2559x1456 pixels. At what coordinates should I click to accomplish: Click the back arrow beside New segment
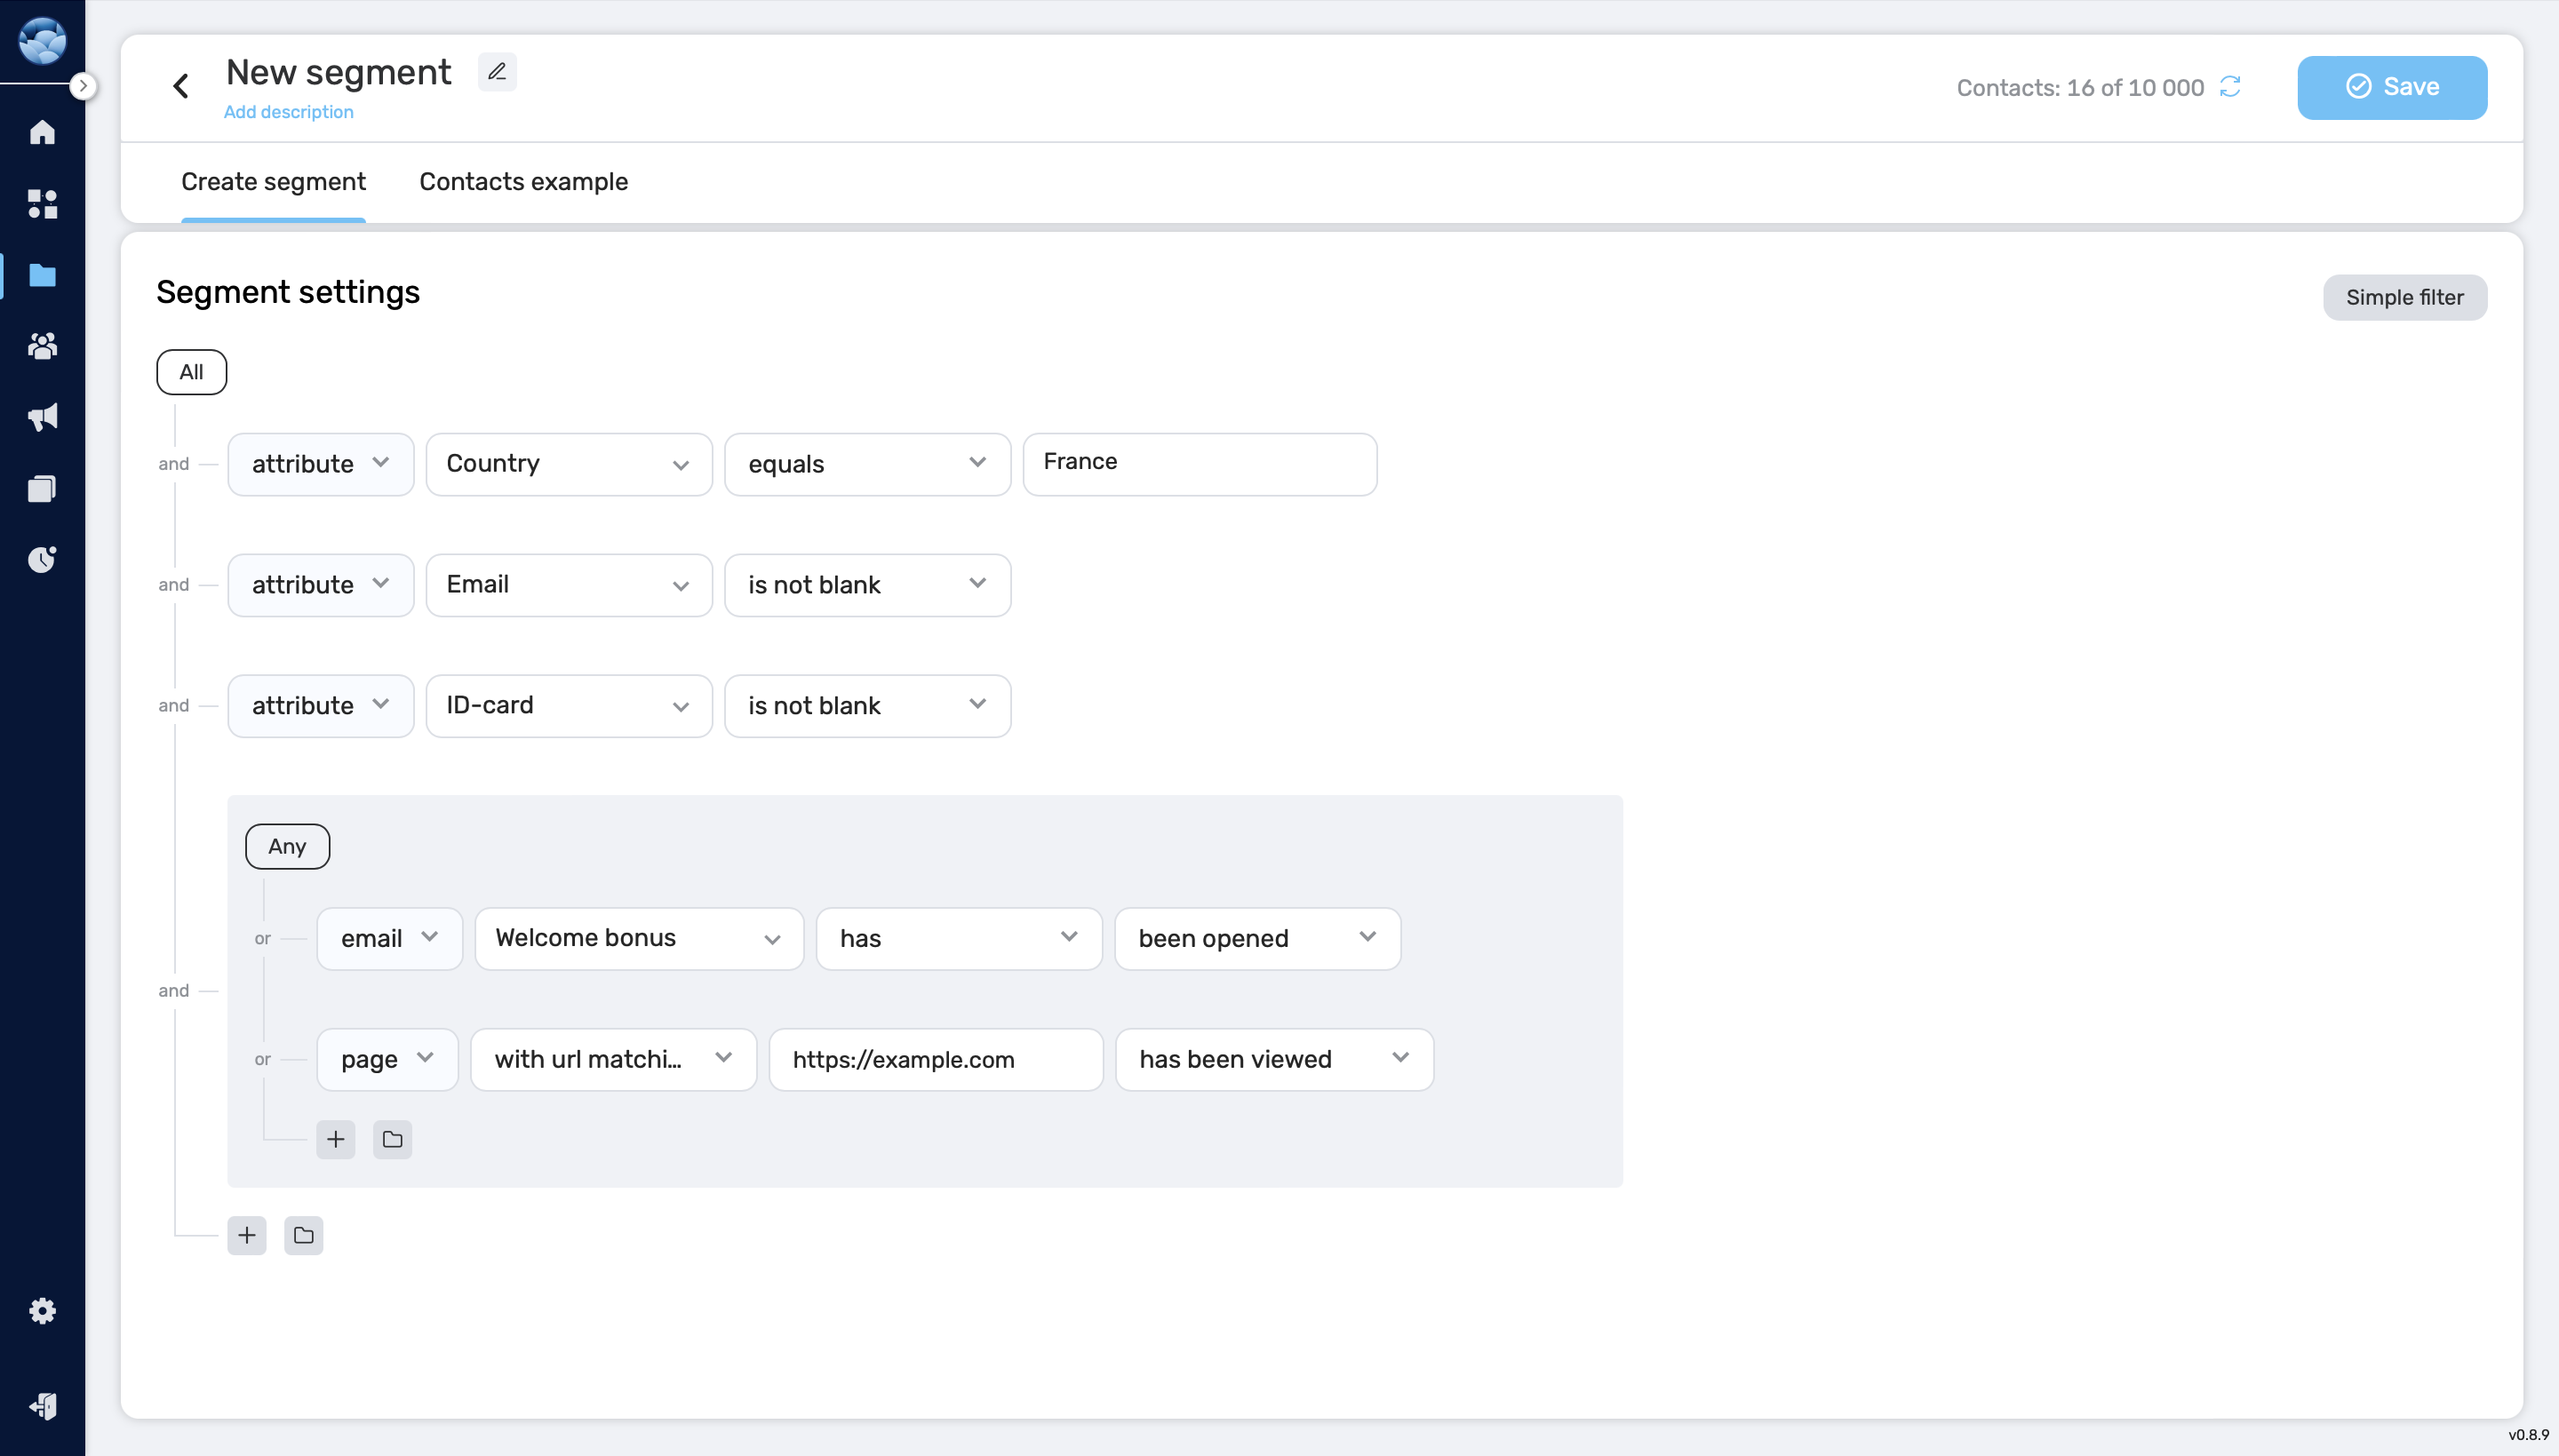[181, 87]
